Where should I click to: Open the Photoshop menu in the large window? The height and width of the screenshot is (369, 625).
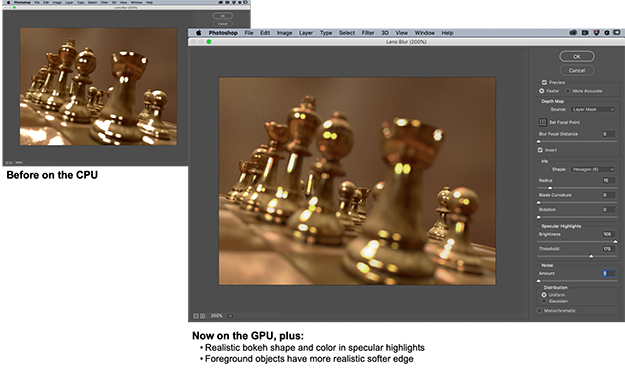[223, 33]
